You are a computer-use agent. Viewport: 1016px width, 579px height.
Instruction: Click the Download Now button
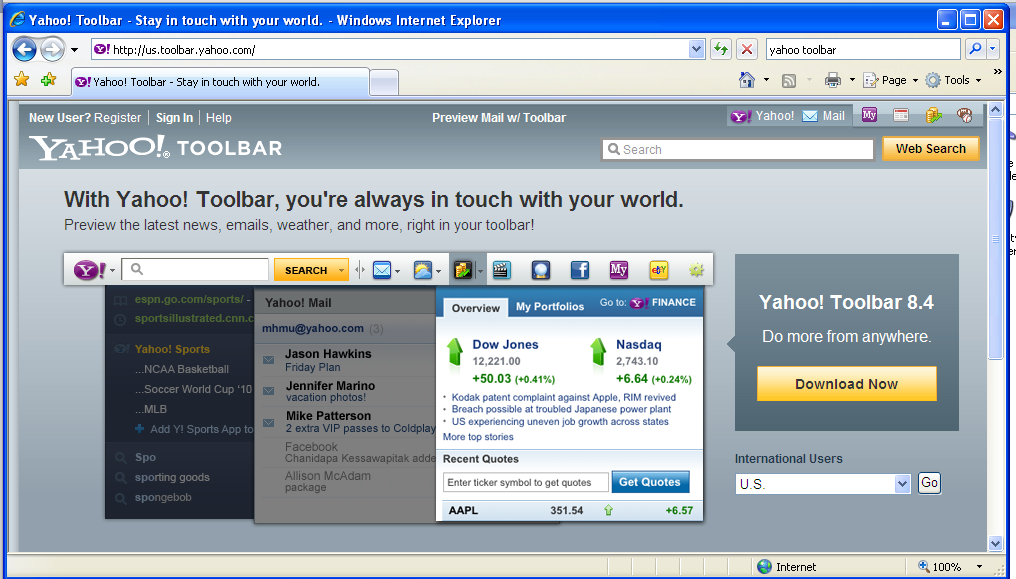[x=846, y=384]
